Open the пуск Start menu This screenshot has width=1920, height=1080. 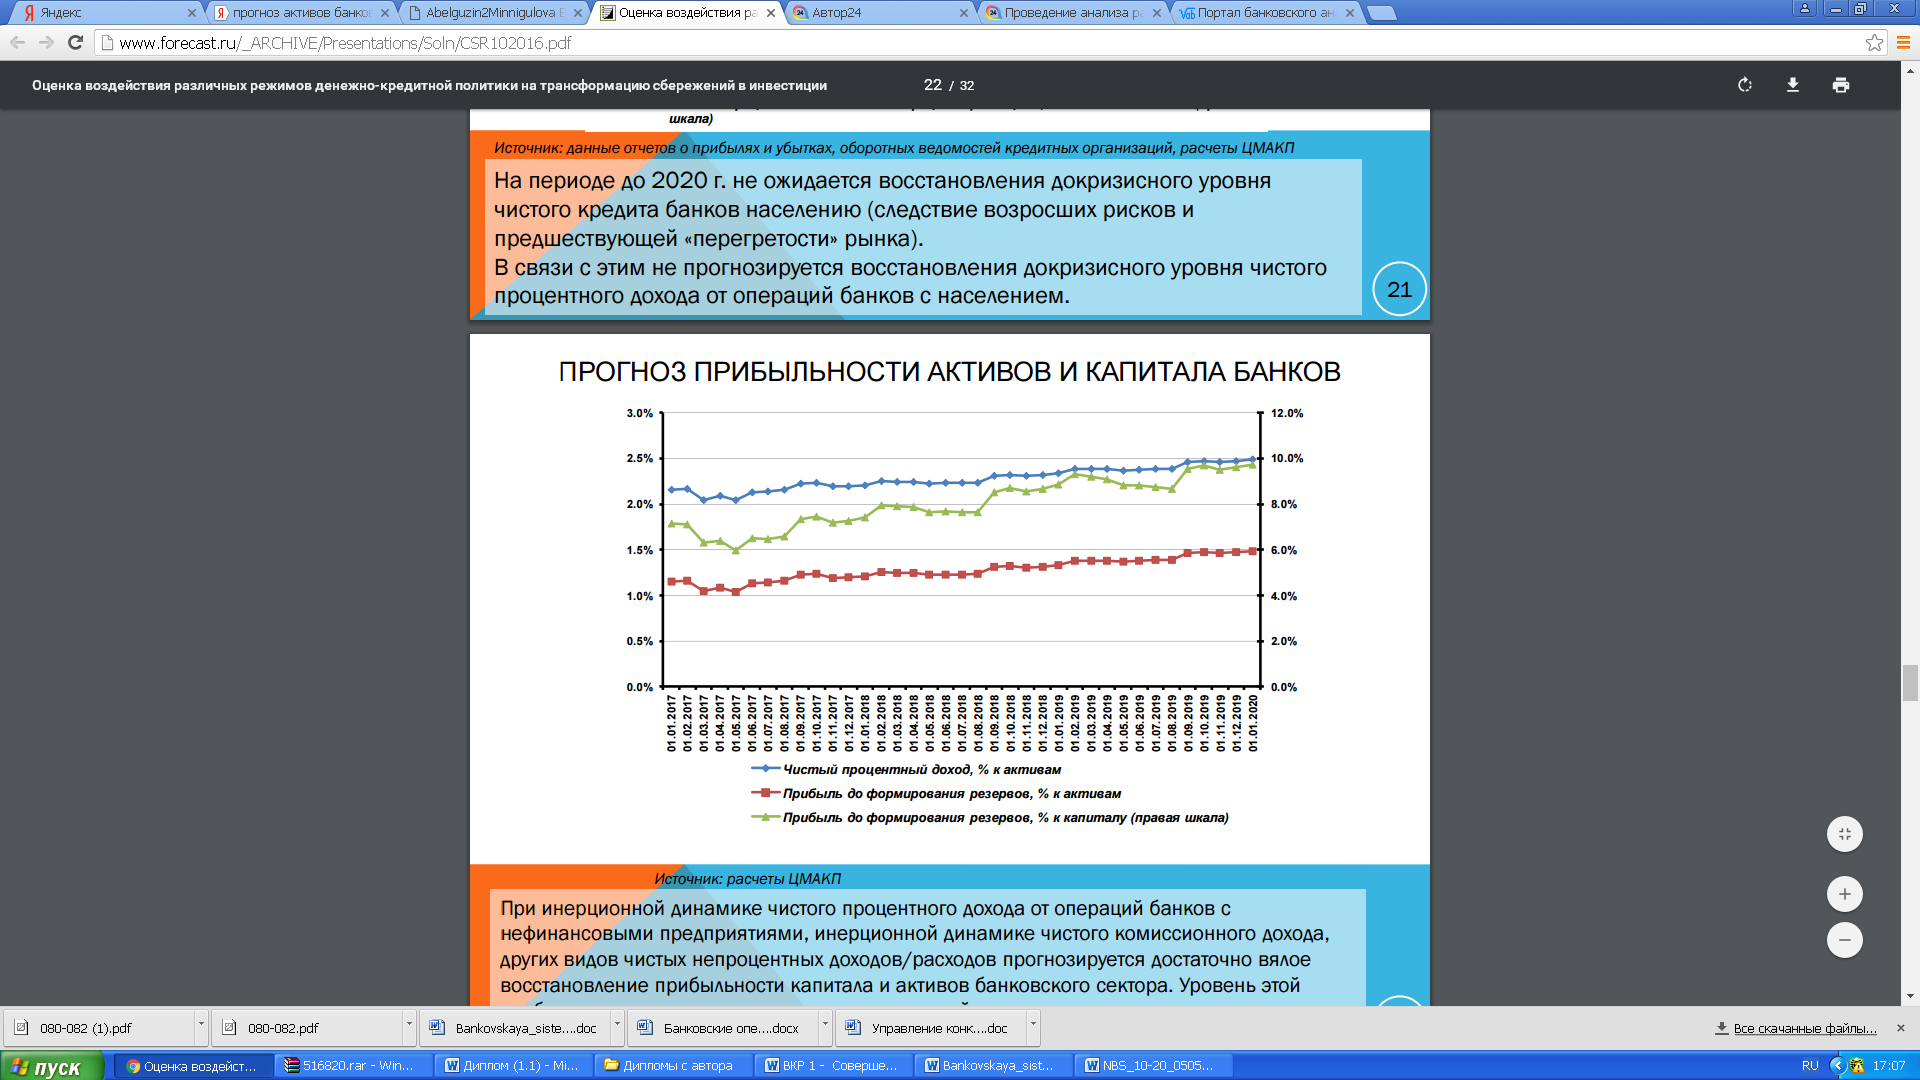[x=52, y=1066]
